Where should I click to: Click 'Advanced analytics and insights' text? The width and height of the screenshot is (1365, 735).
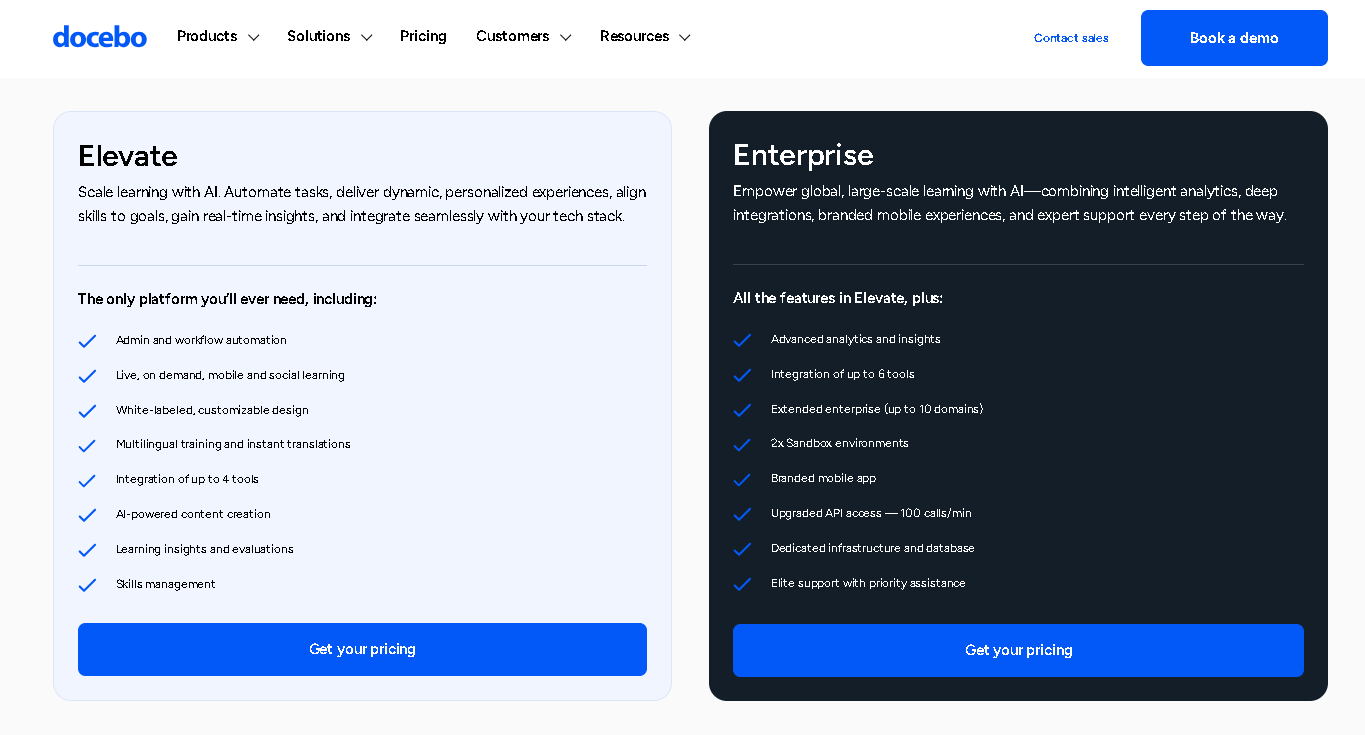[x=856, y=339]
